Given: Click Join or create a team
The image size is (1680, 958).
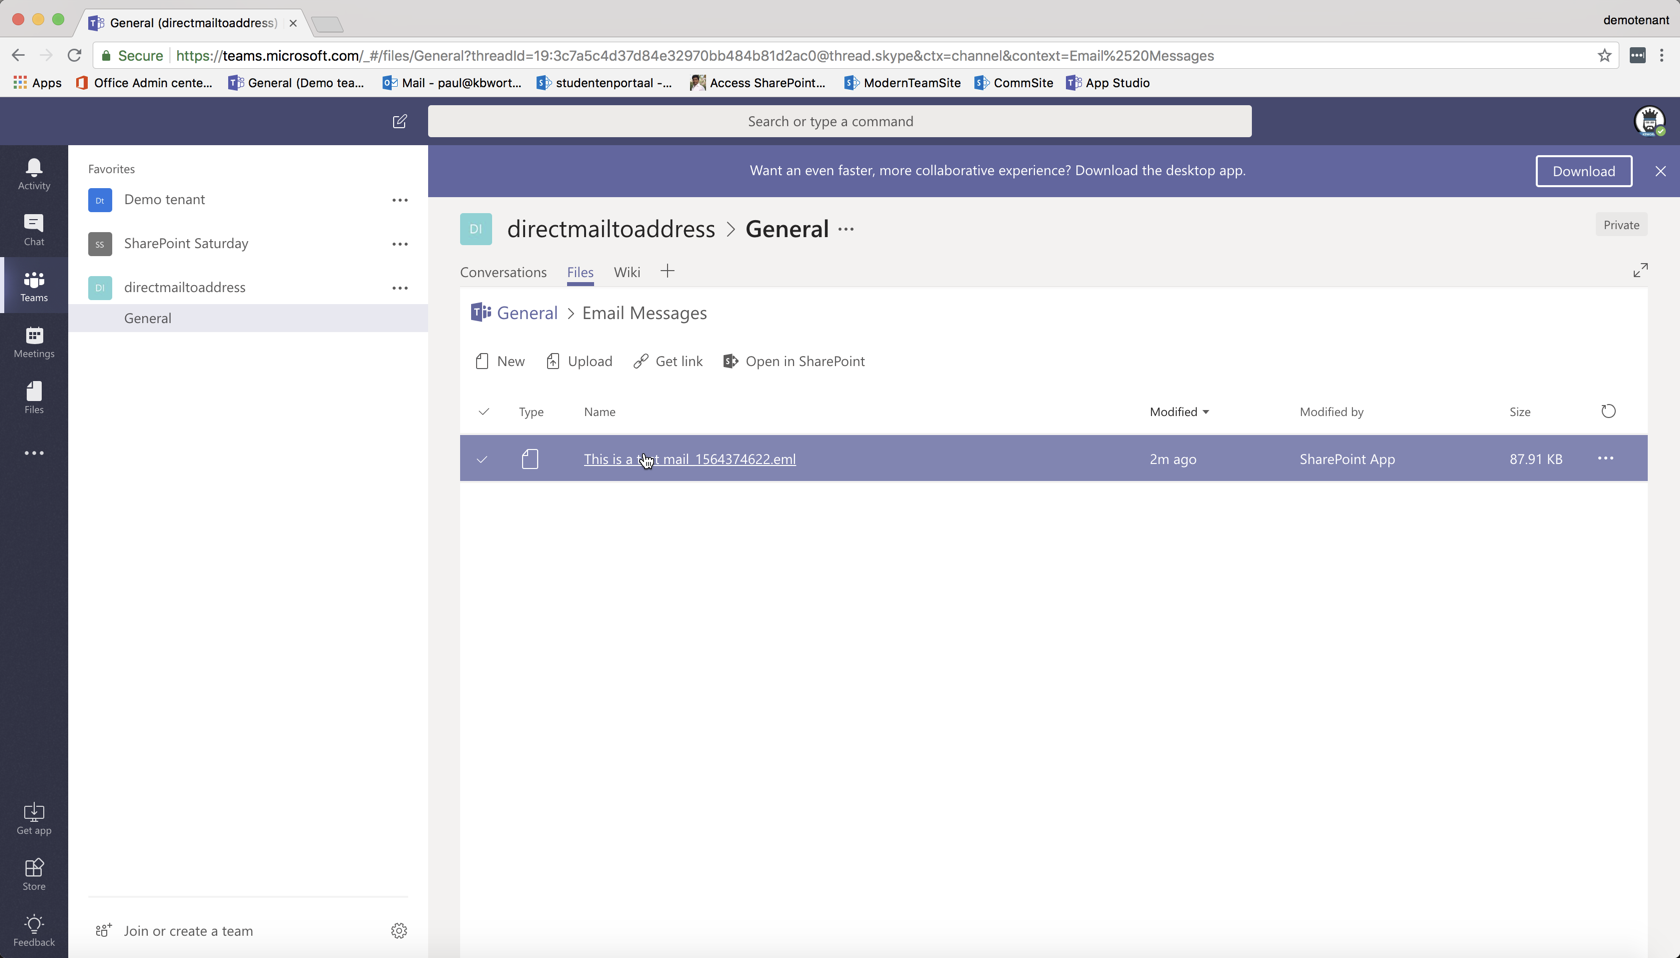Looking at the screenshot, I should tap(188, 931).
